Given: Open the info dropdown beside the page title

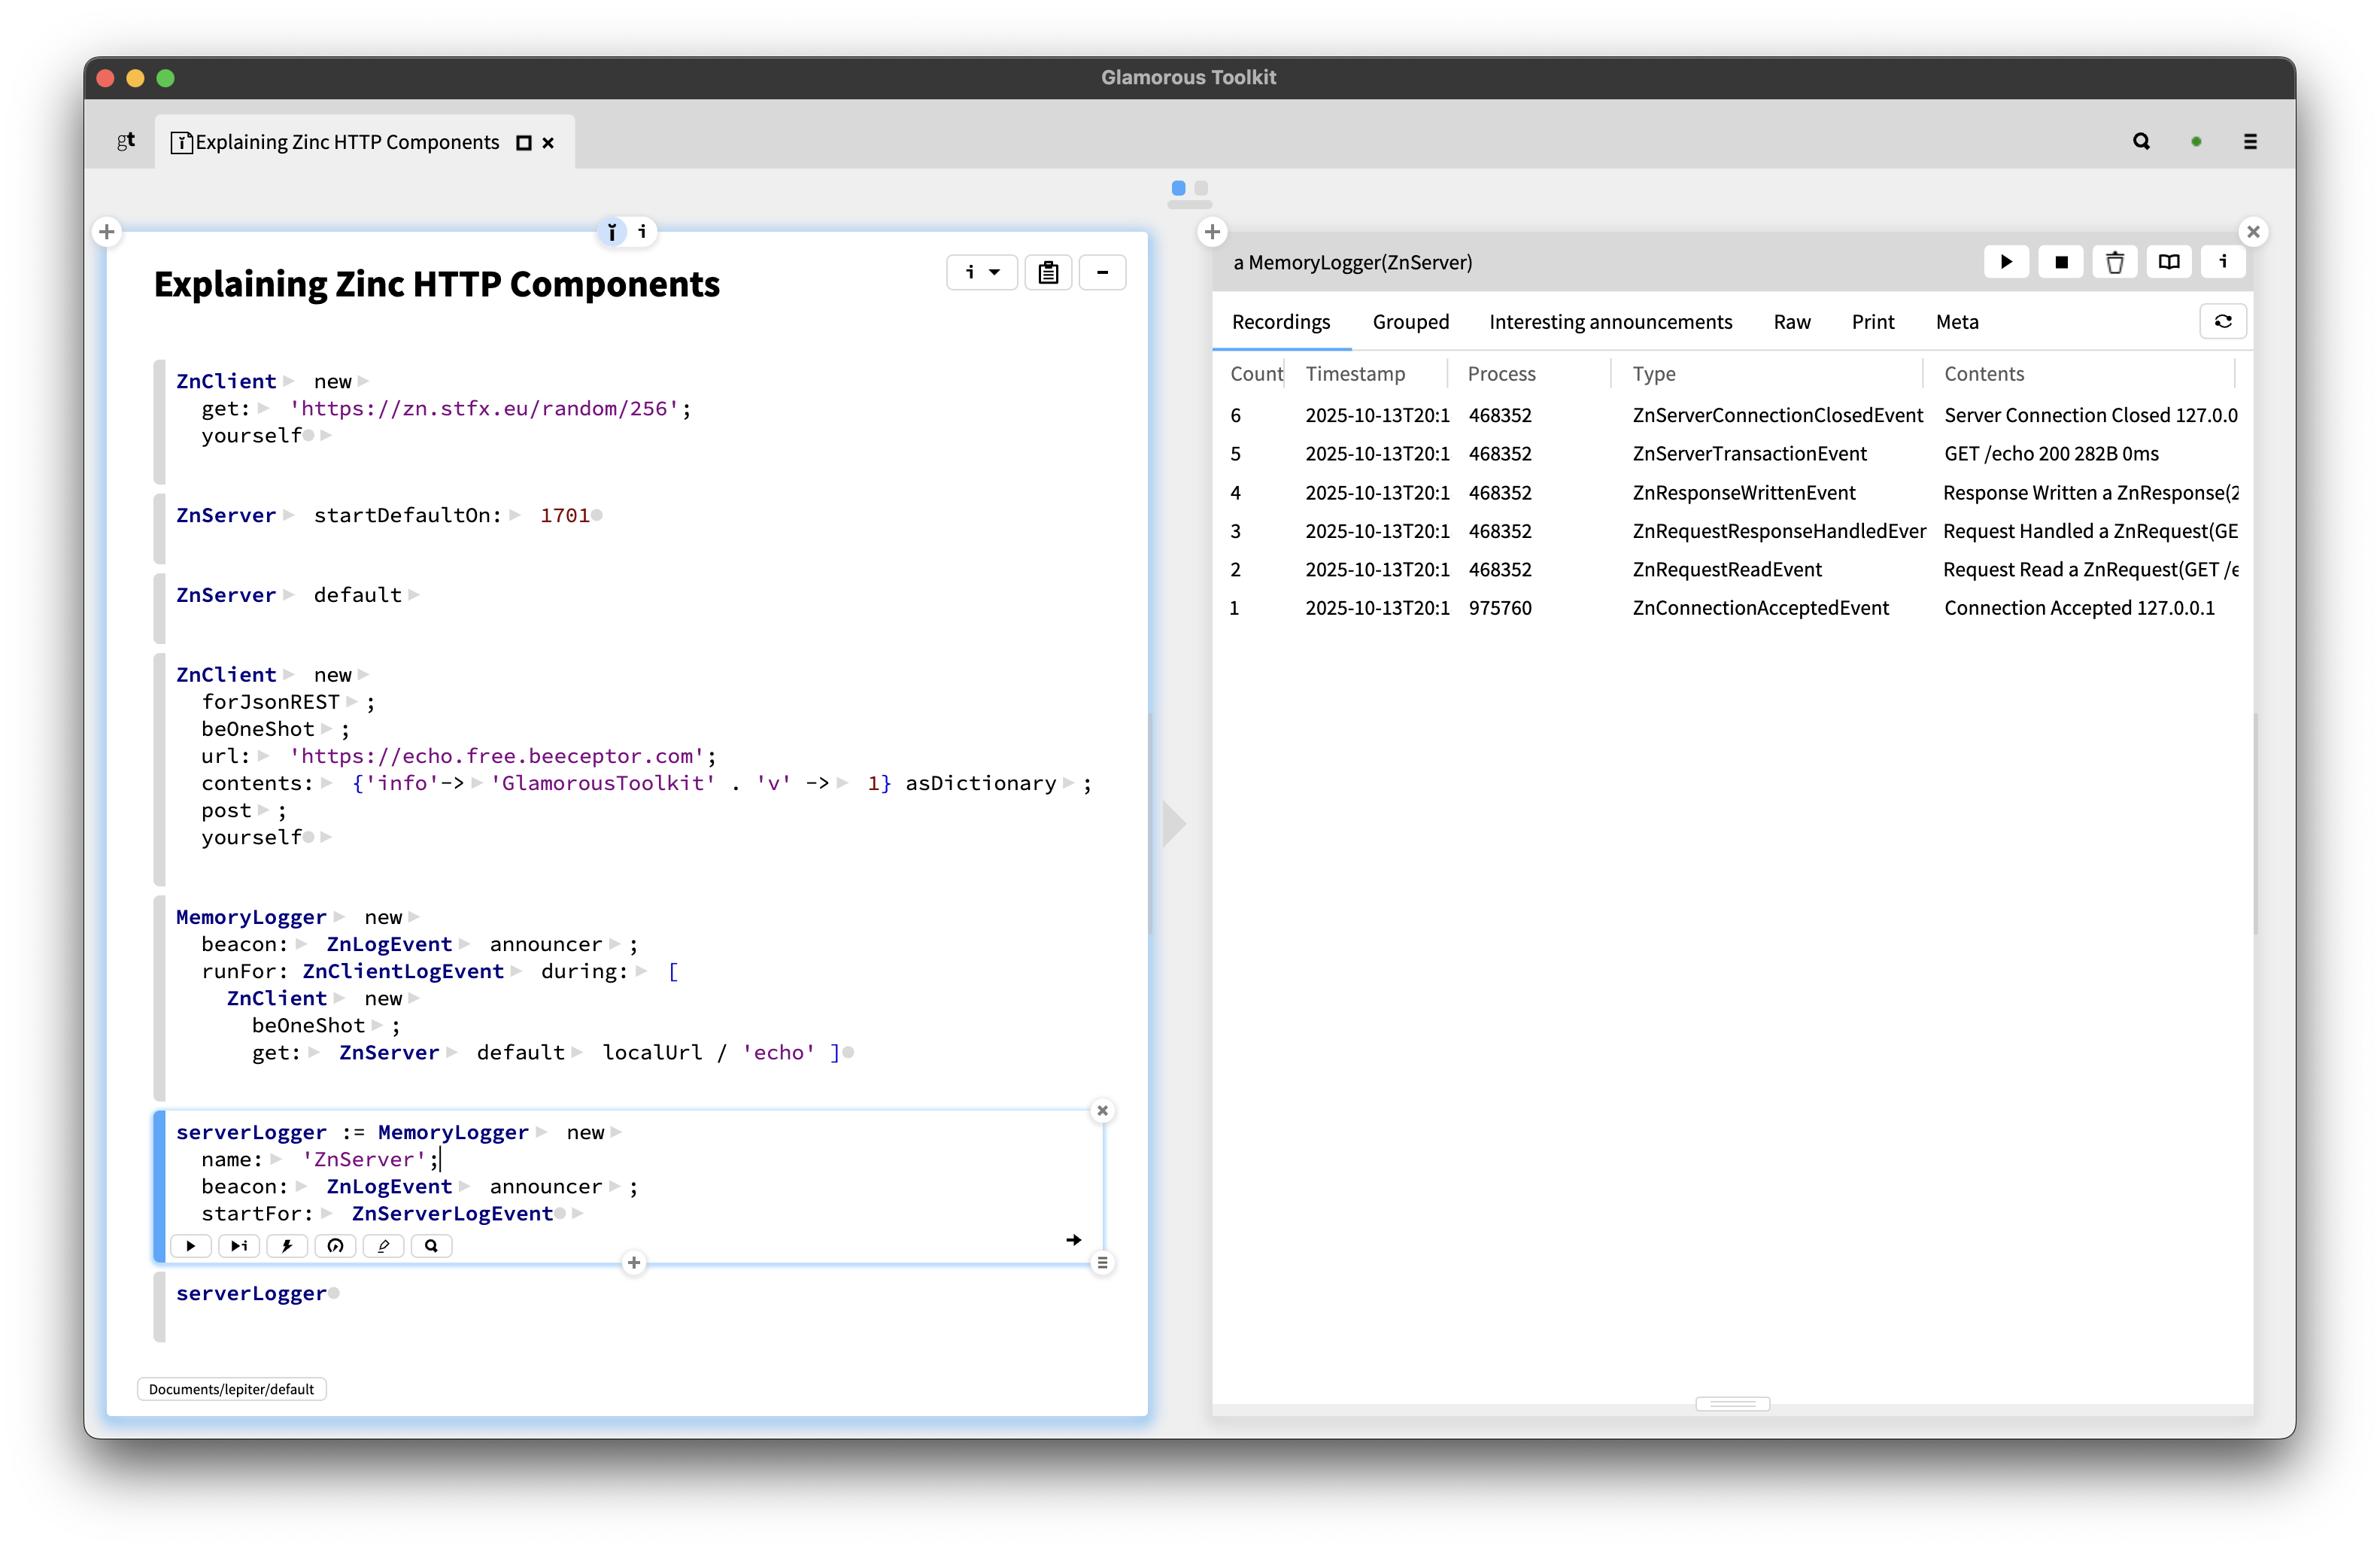Looking at the screenshot, I should [981, 272].
